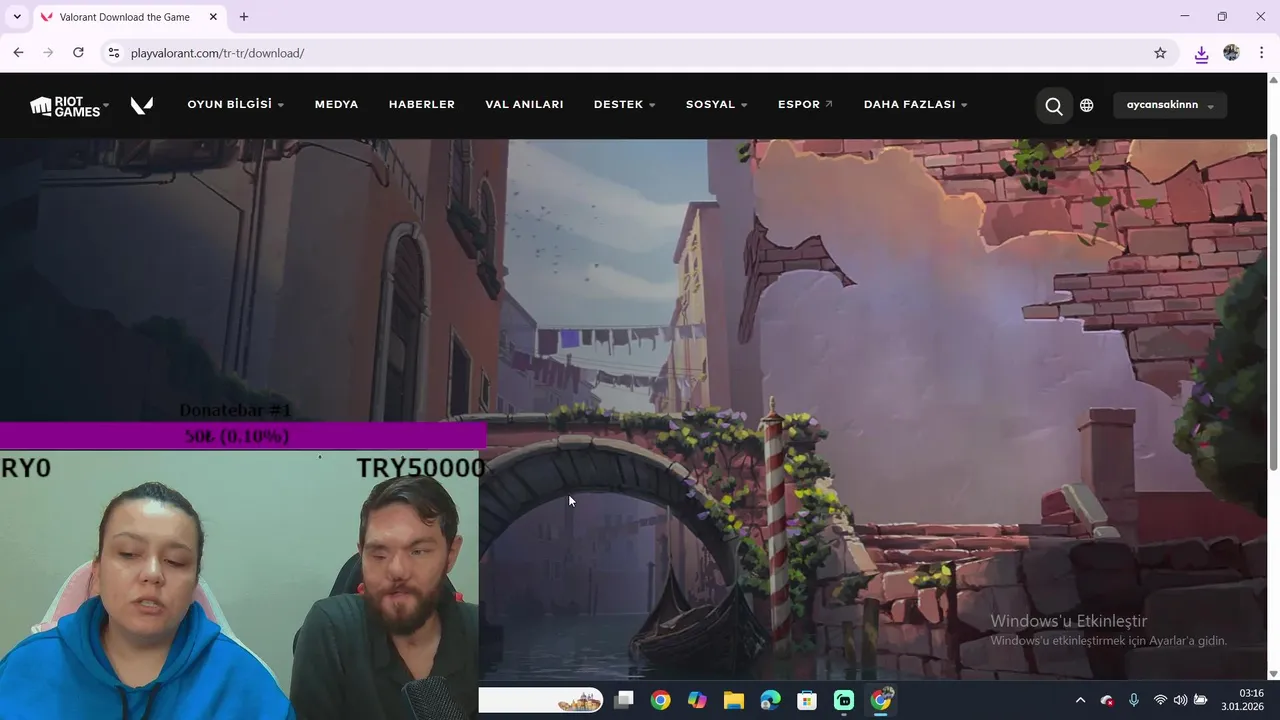Close the Valorant Download tab

click(x=213, y=17)
